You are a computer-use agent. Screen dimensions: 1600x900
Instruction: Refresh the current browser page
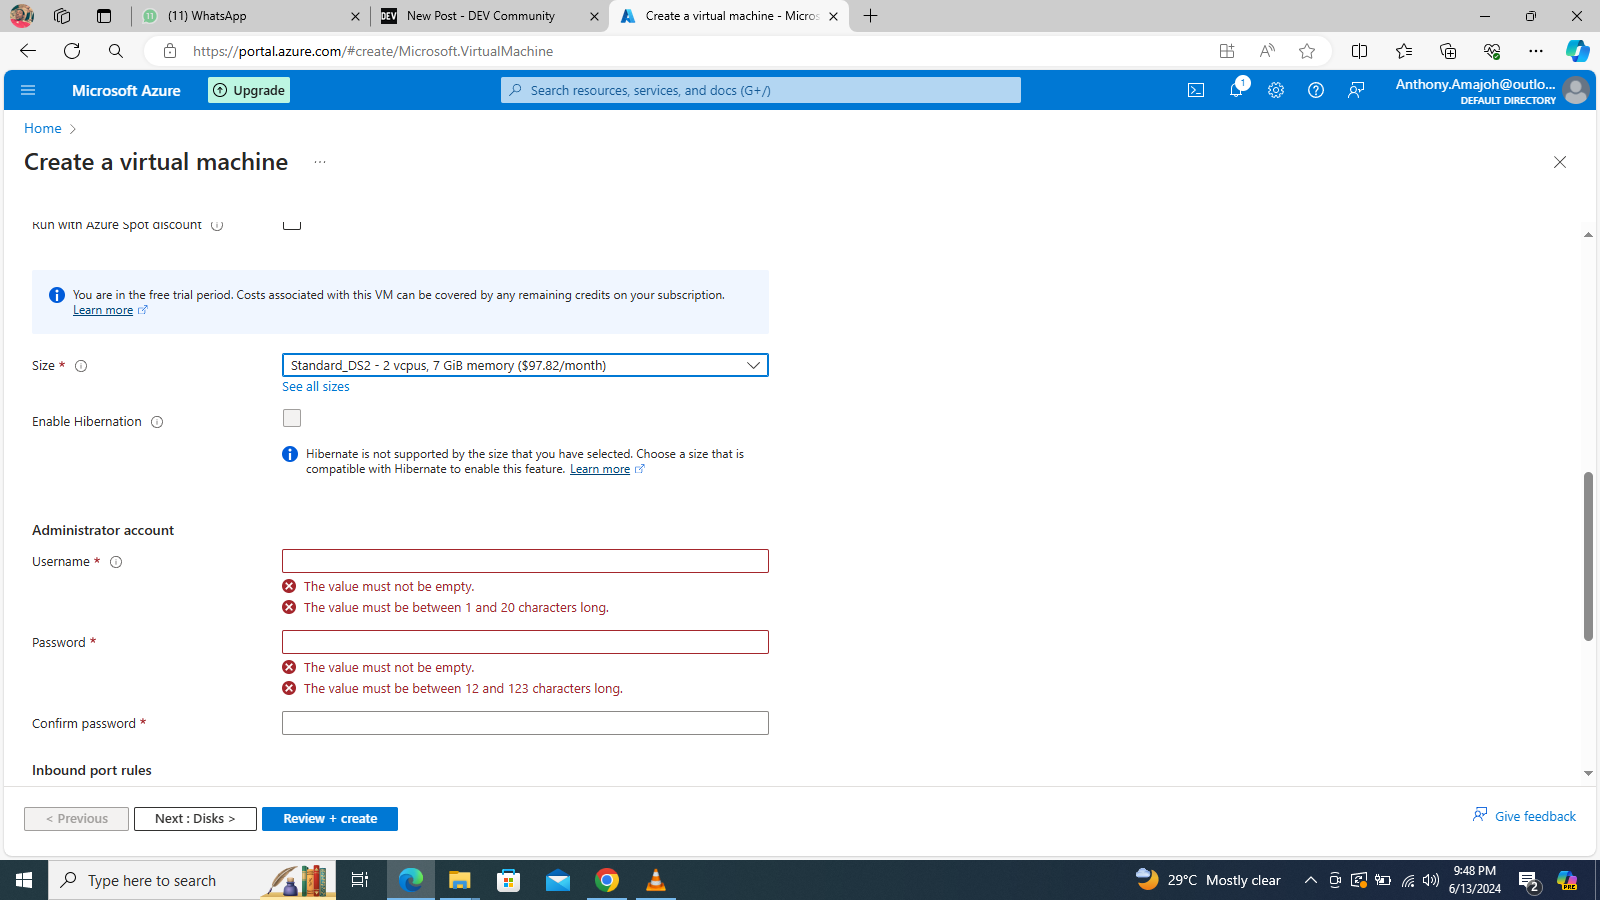coord(72,51)
